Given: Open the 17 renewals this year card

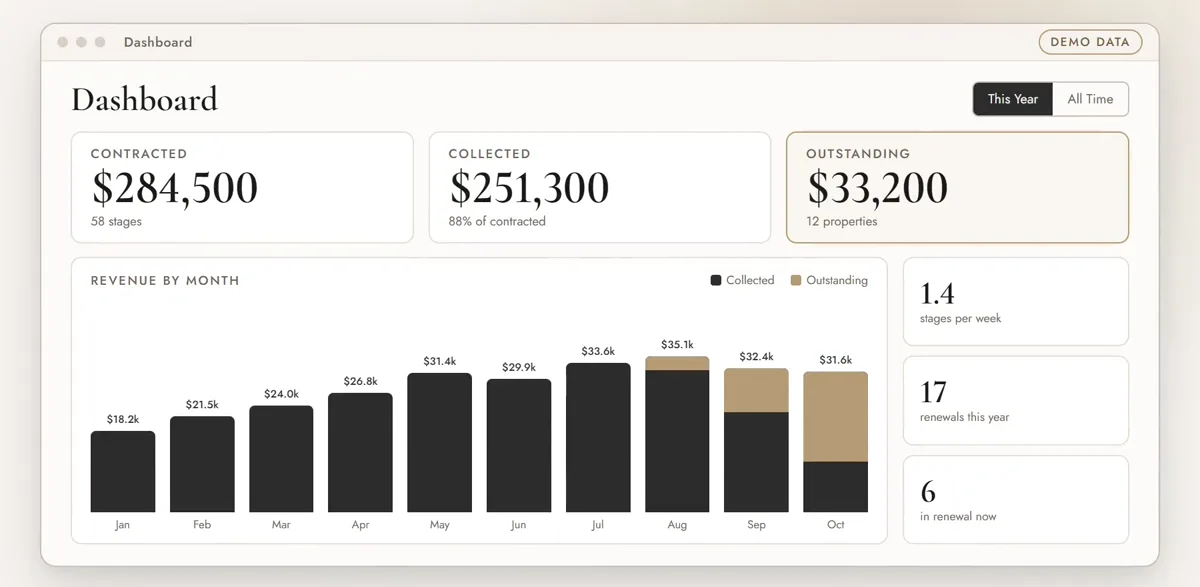Looking at the screenshot, I should coord(1016,400).
